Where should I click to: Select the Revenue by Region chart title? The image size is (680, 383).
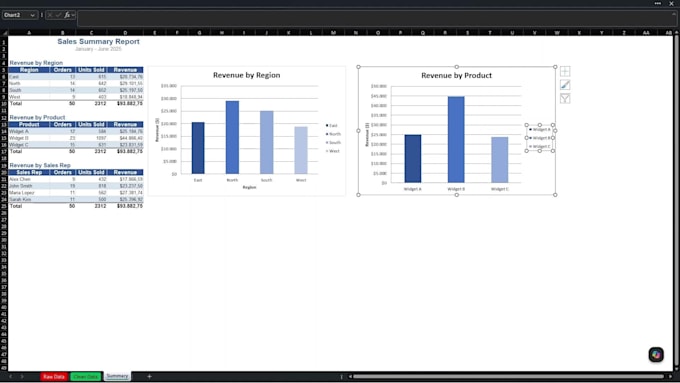click(x=246, y=75)
